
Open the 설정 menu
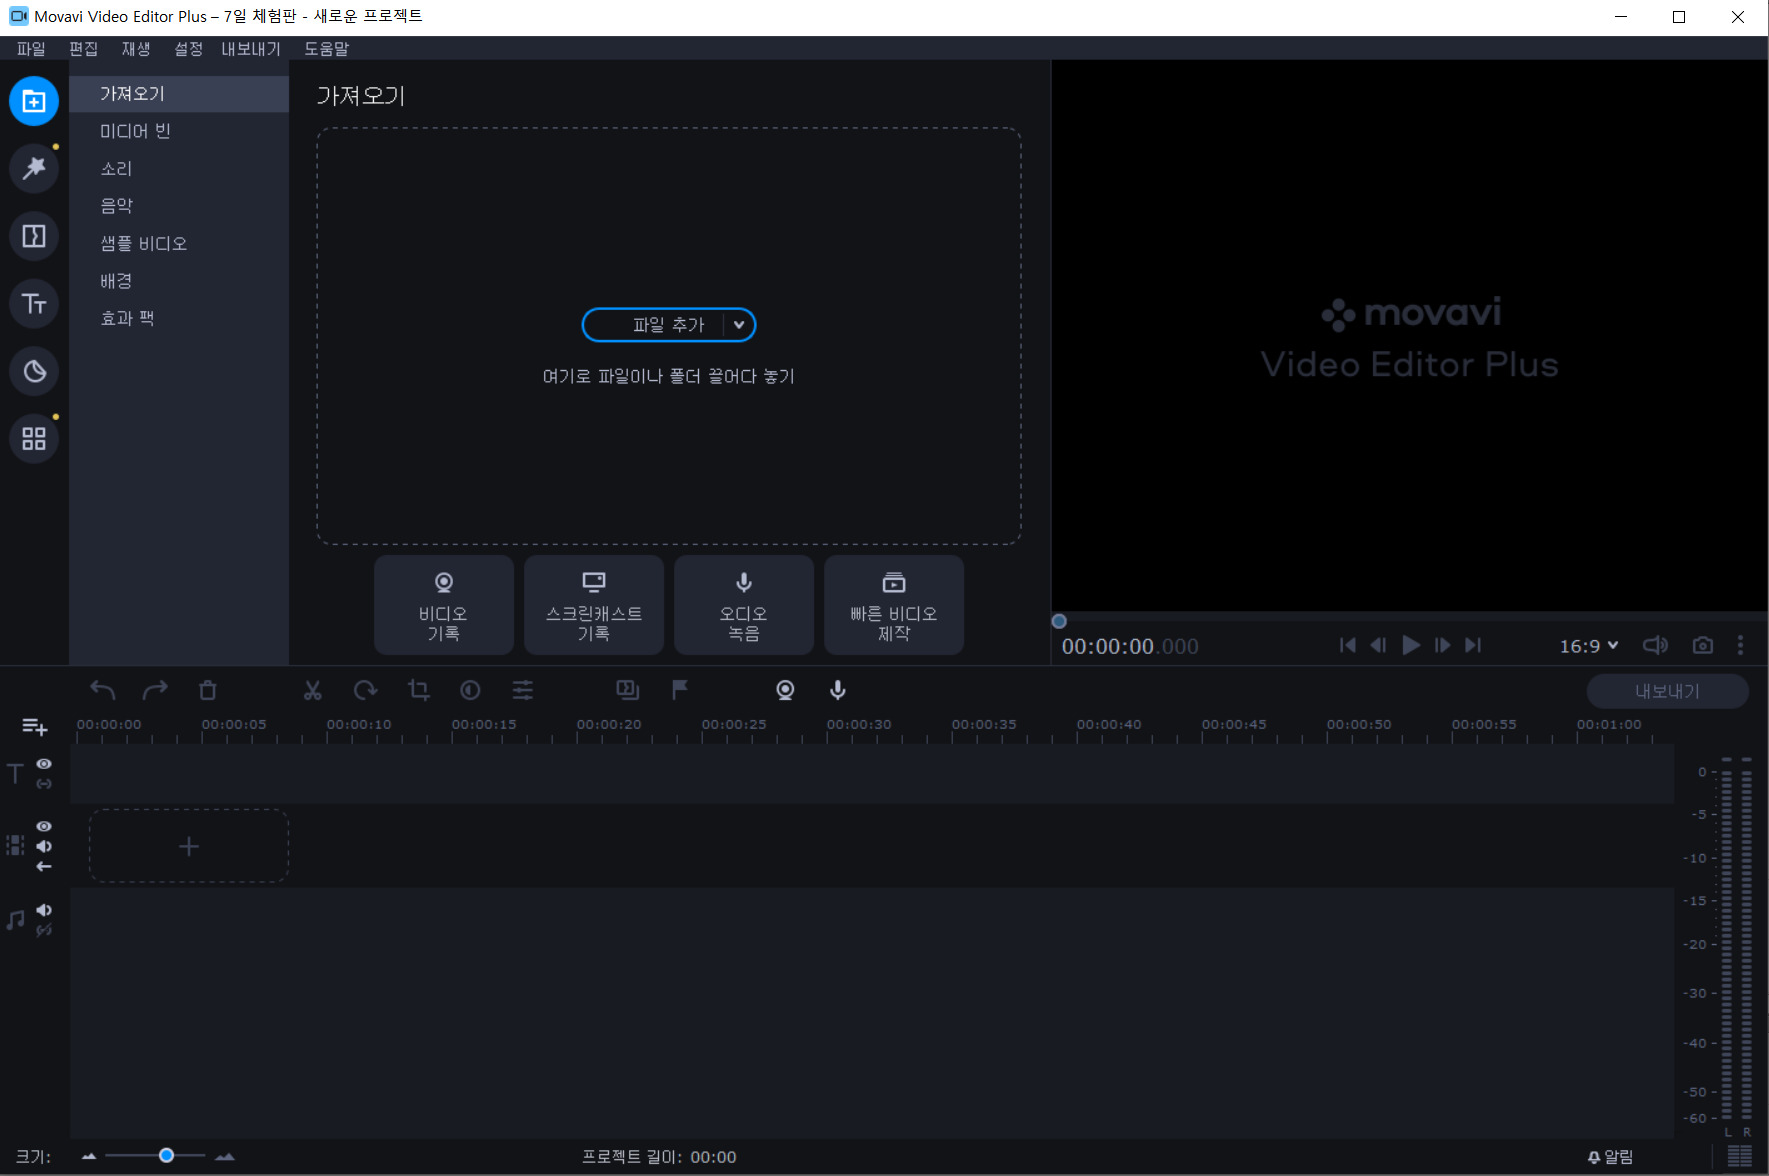[188, 49]
